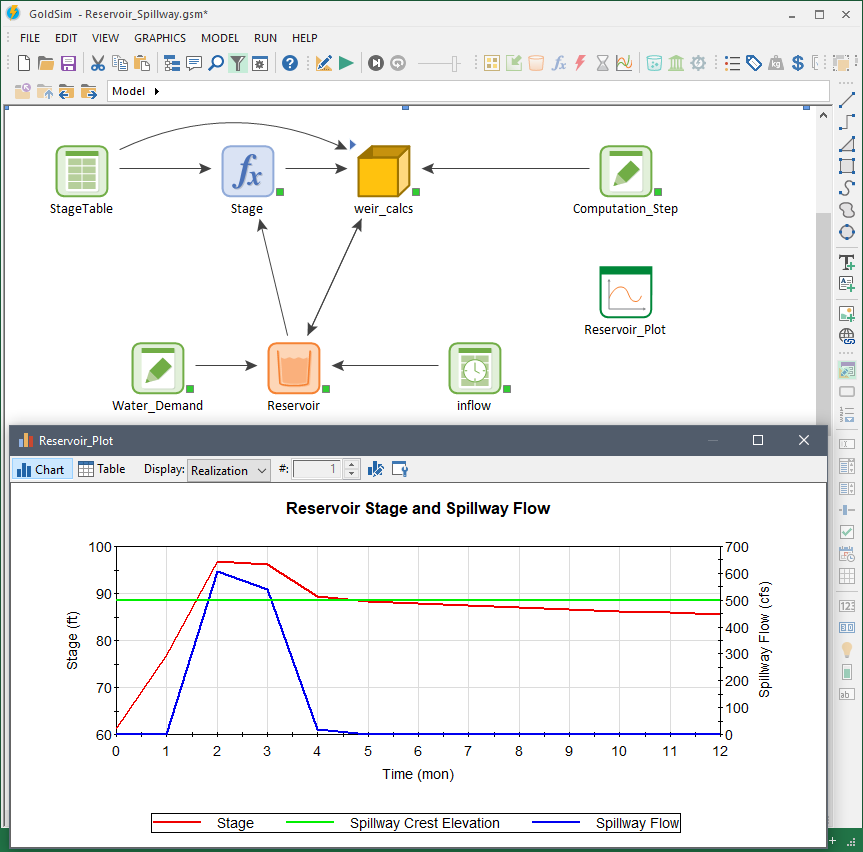Open the RUN menu

pyautogui.click(x=265, y=38)
